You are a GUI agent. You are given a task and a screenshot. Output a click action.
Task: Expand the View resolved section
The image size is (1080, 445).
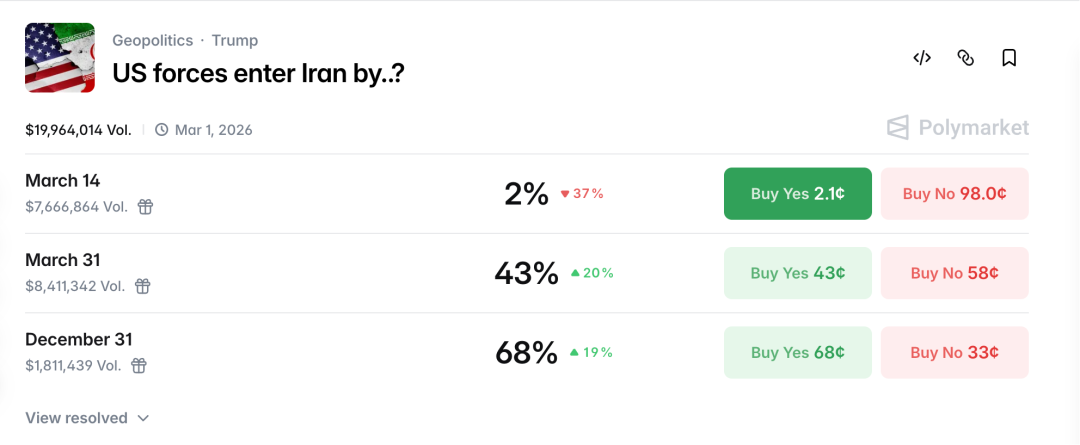click(x=87, y=418)
